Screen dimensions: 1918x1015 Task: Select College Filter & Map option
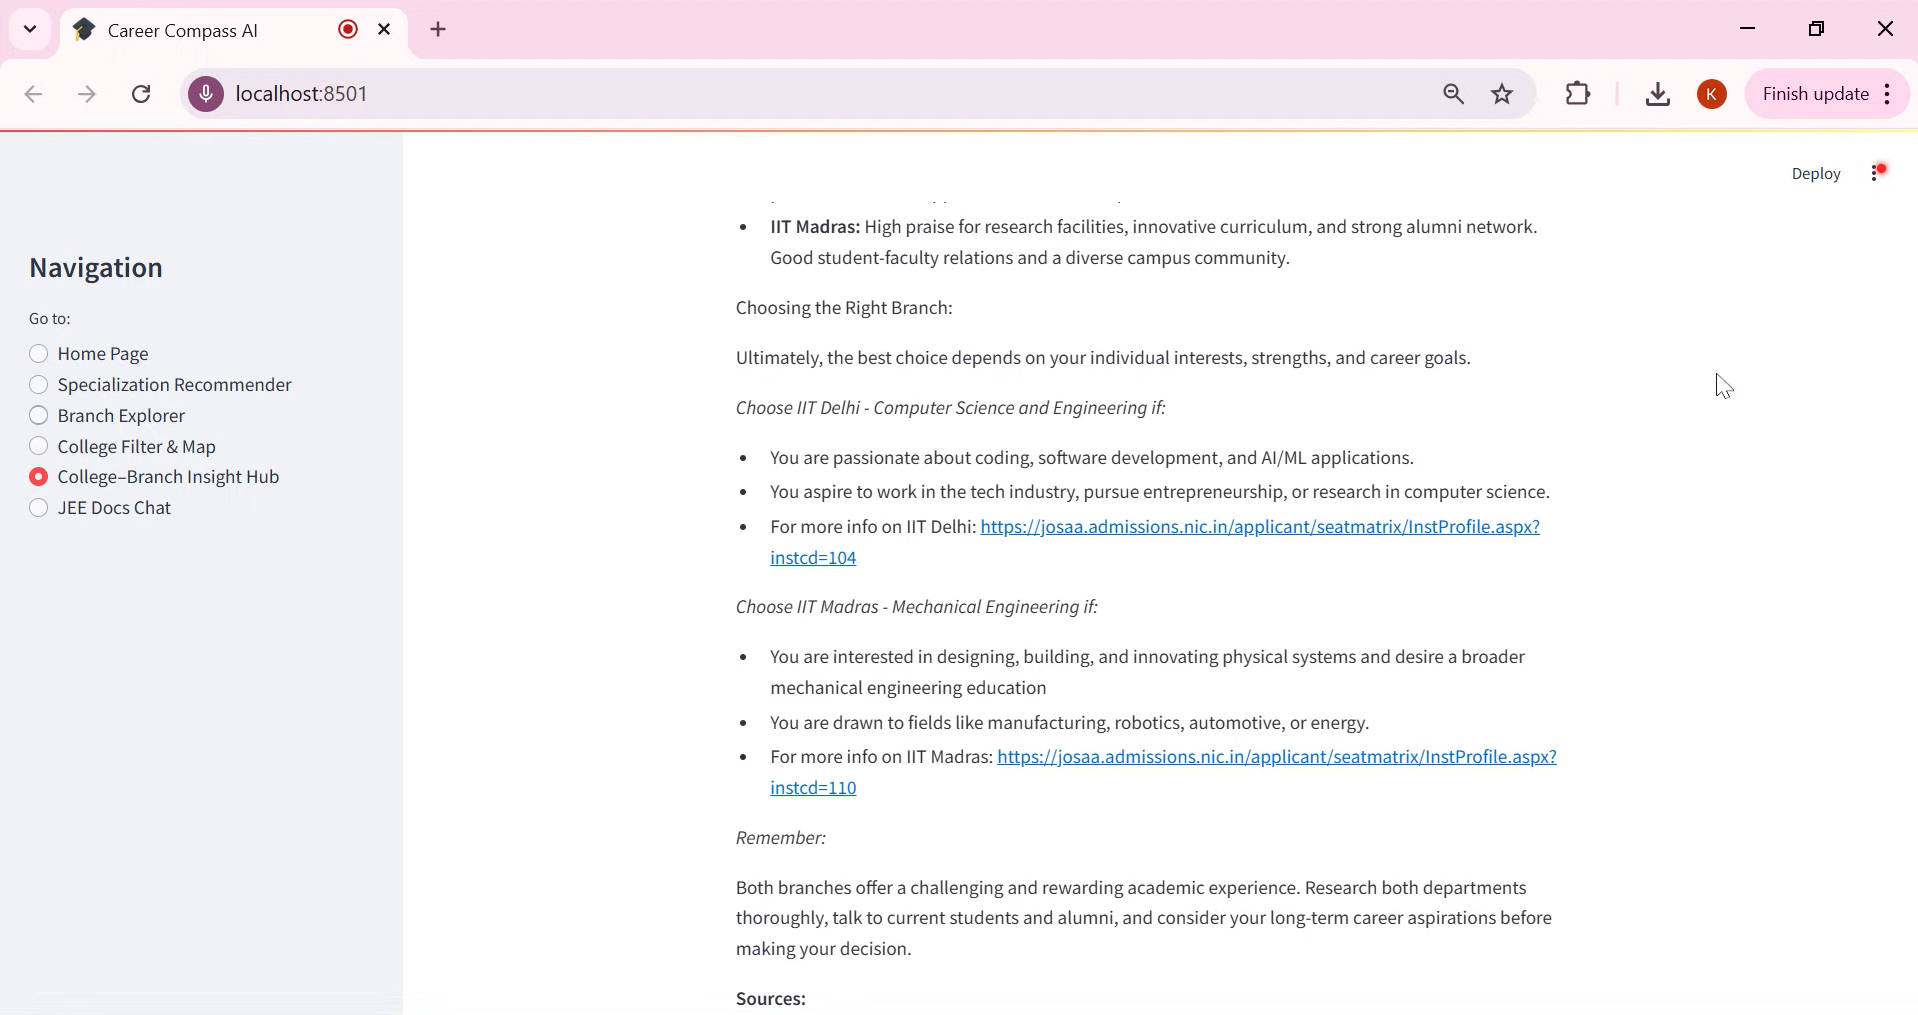pos(123,447)
